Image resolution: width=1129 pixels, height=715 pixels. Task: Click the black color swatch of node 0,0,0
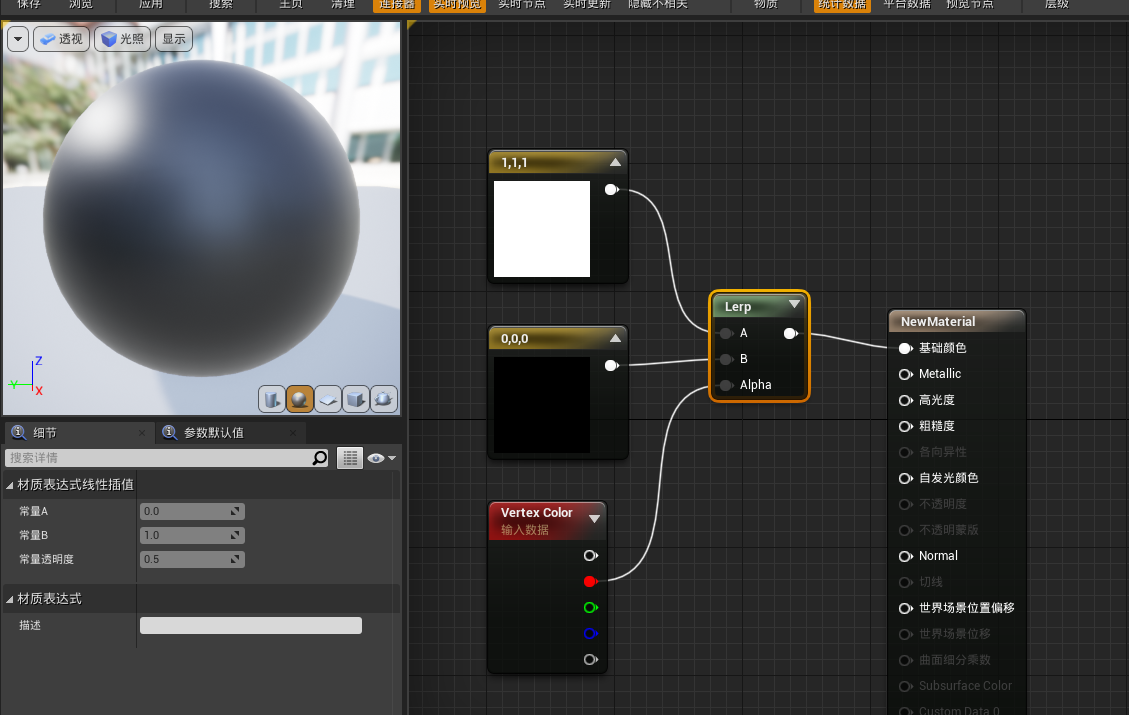click(x=541, y=405)
